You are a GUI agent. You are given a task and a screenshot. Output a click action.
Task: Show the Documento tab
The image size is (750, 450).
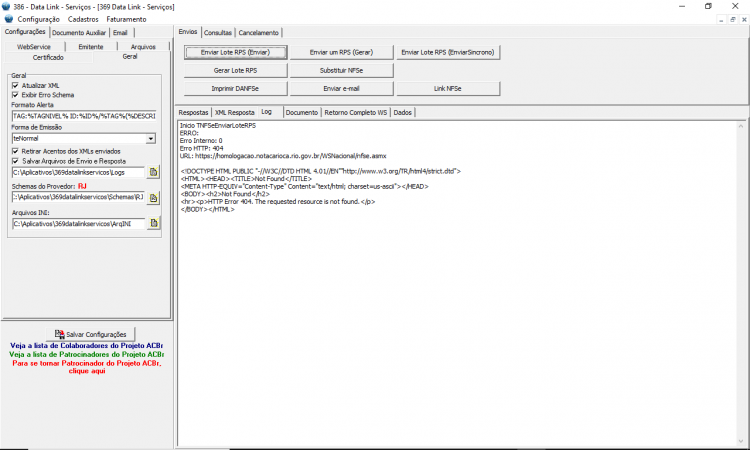coord(302,112)
